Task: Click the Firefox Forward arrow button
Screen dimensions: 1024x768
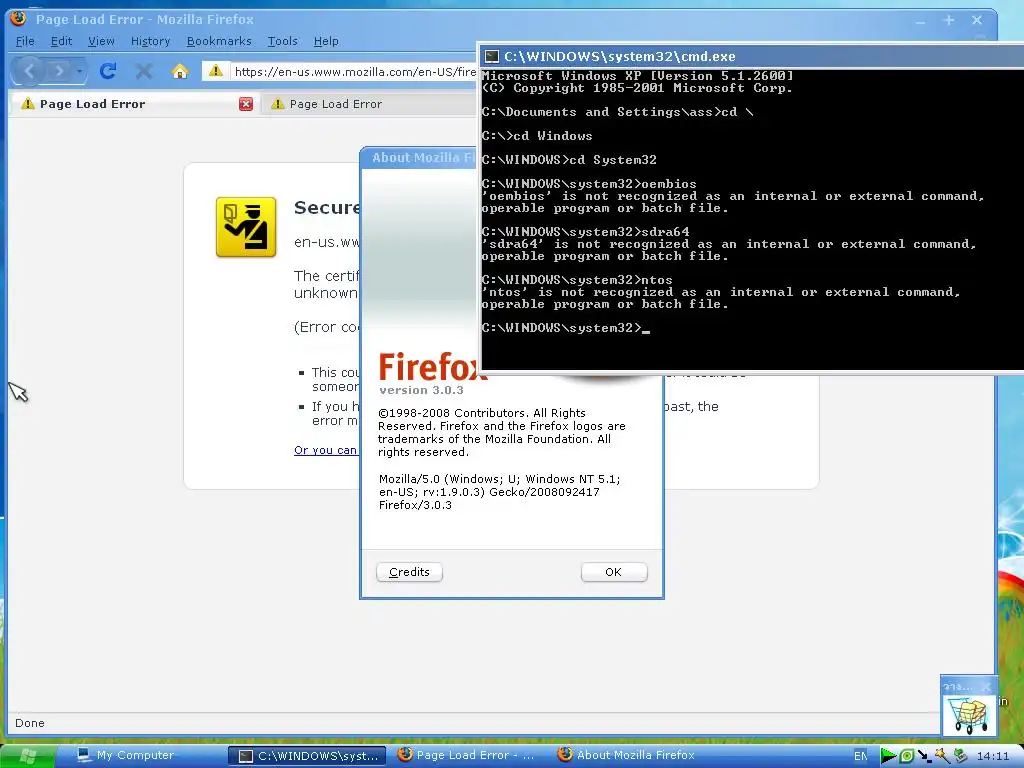Action: tap(59, 71)
